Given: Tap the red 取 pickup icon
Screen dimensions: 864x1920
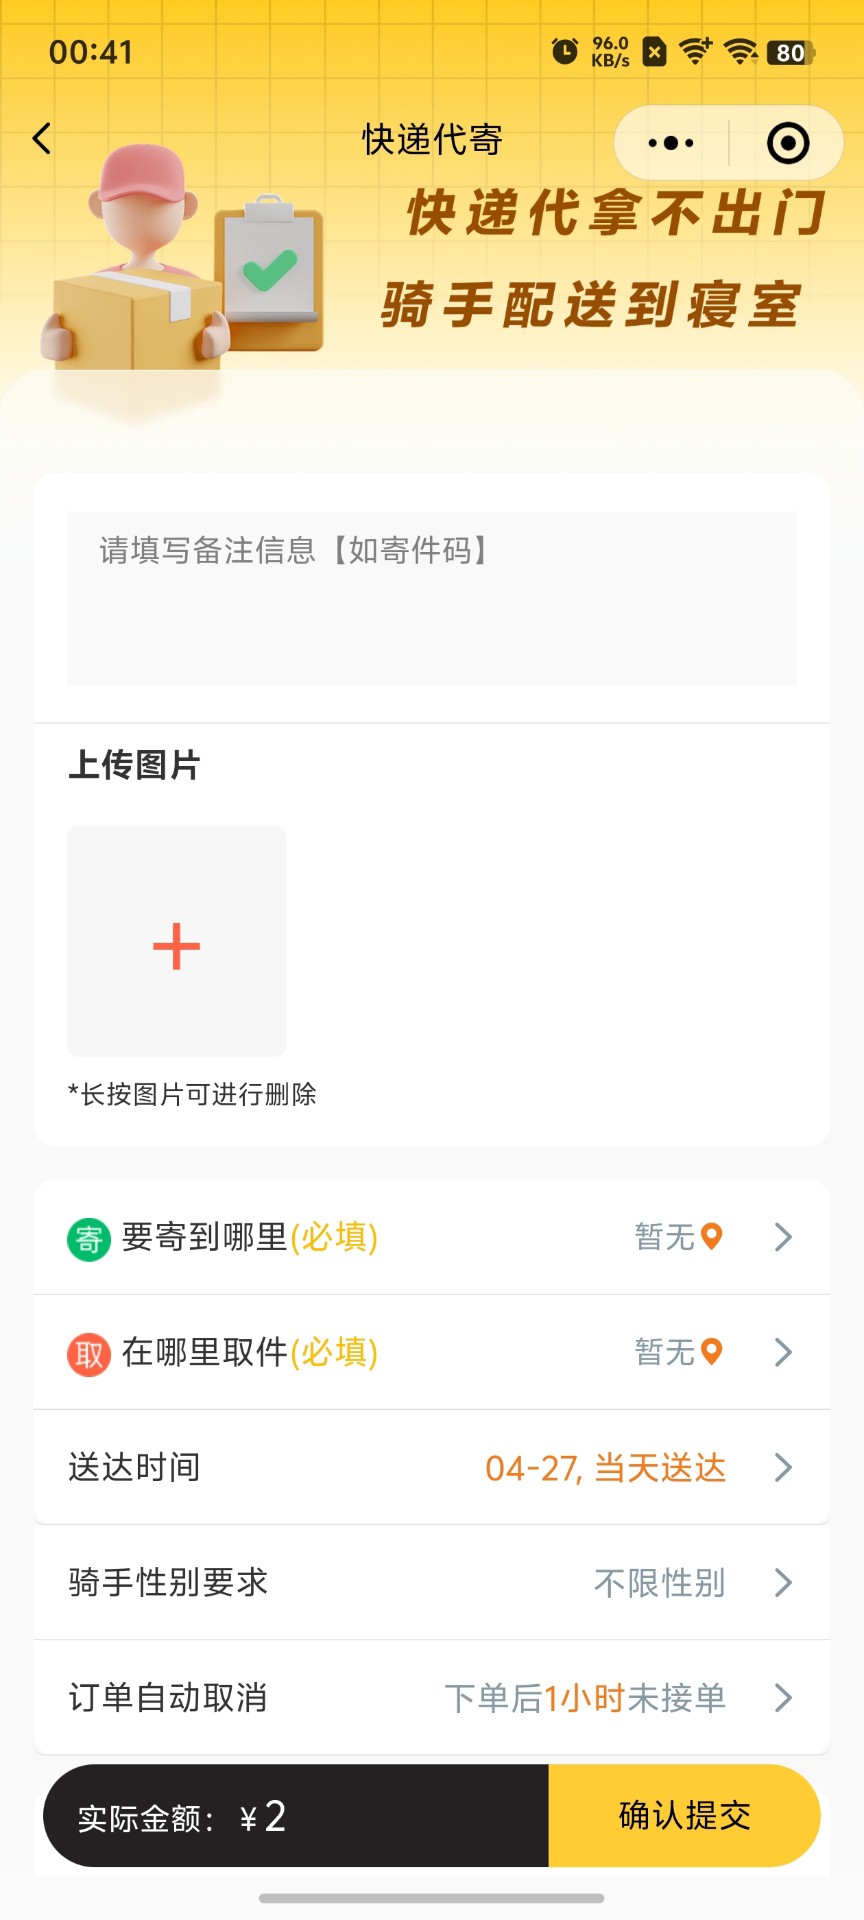Looking at the screenshot, I should pos(89,1355).
